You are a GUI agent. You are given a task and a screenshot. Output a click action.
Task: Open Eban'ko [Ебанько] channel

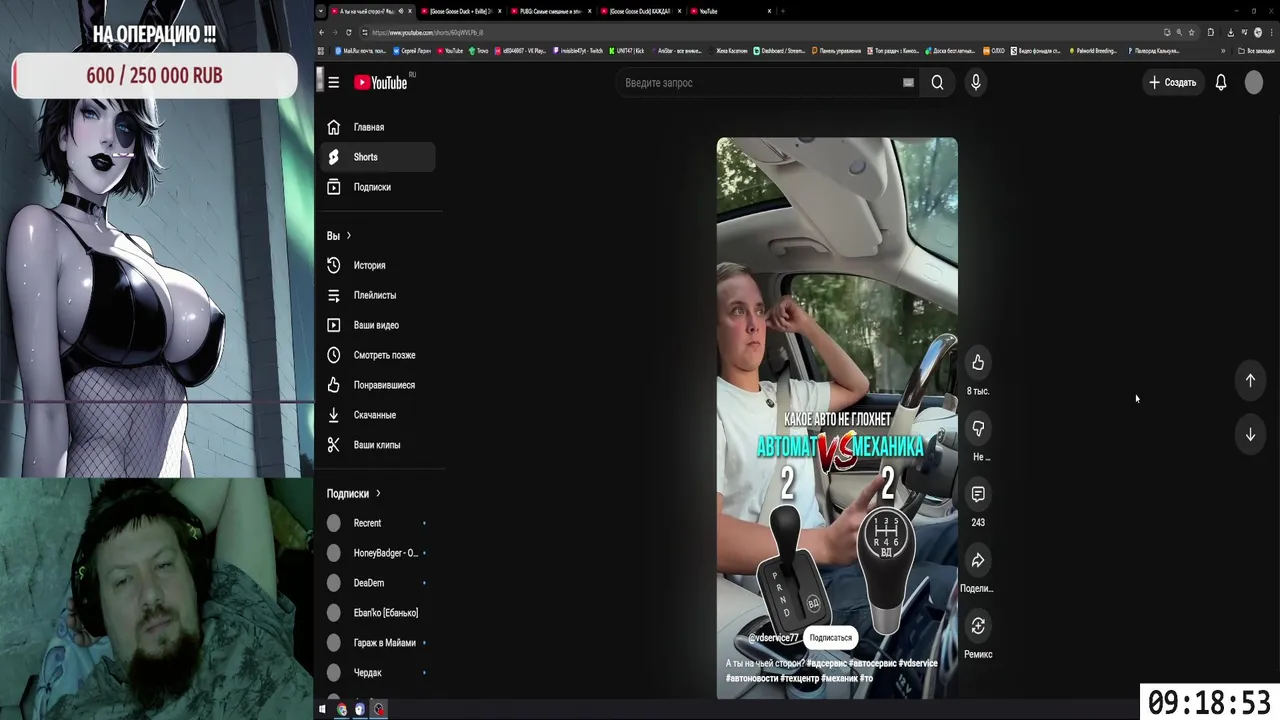377,613
